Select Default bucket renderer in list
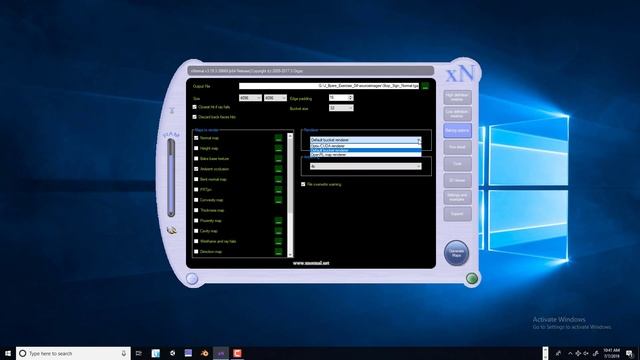 365,150
